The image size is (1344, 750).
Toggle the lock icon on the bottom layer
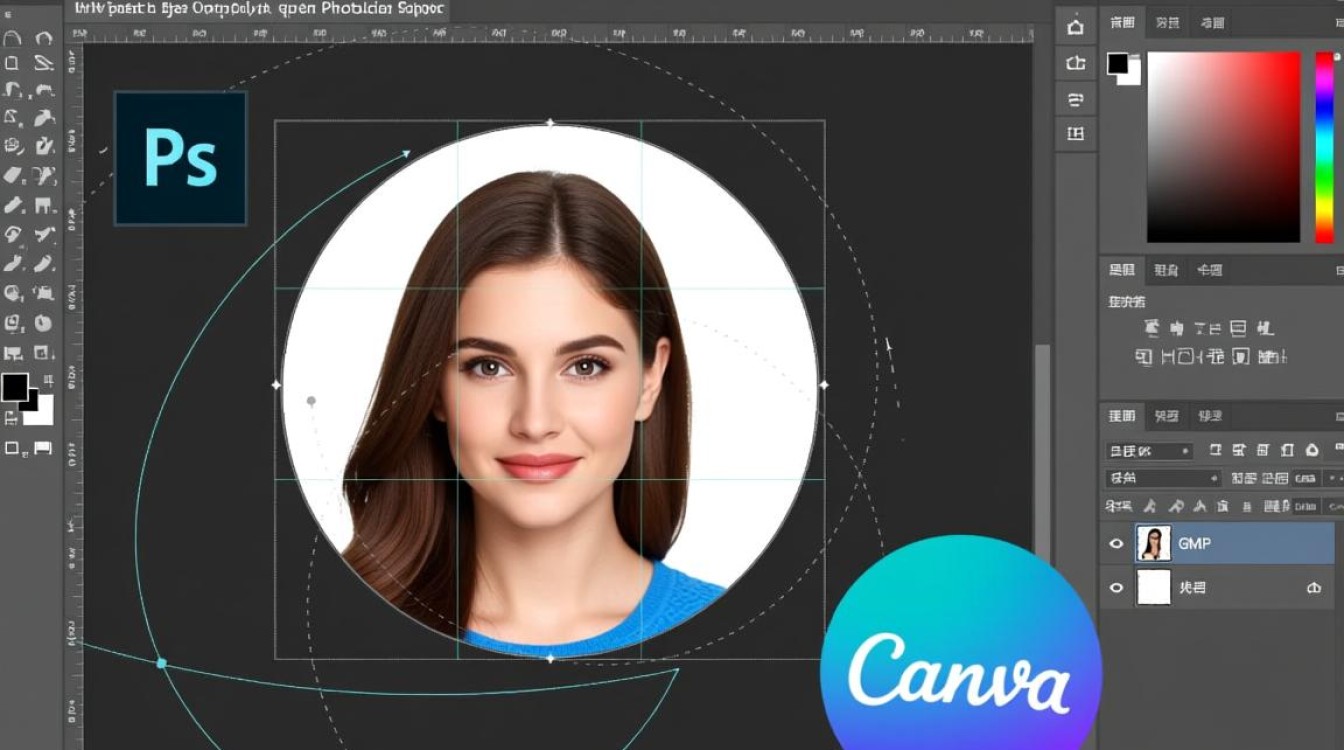[x=1314, y=589]
